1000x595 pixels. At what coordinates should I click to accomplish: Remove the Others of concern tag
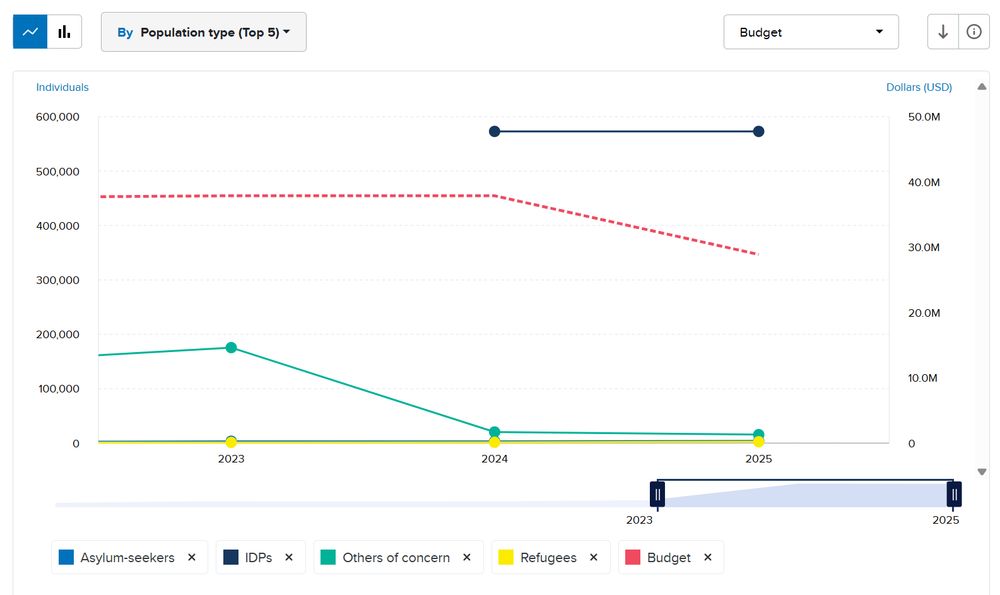(x=467, y=558)
